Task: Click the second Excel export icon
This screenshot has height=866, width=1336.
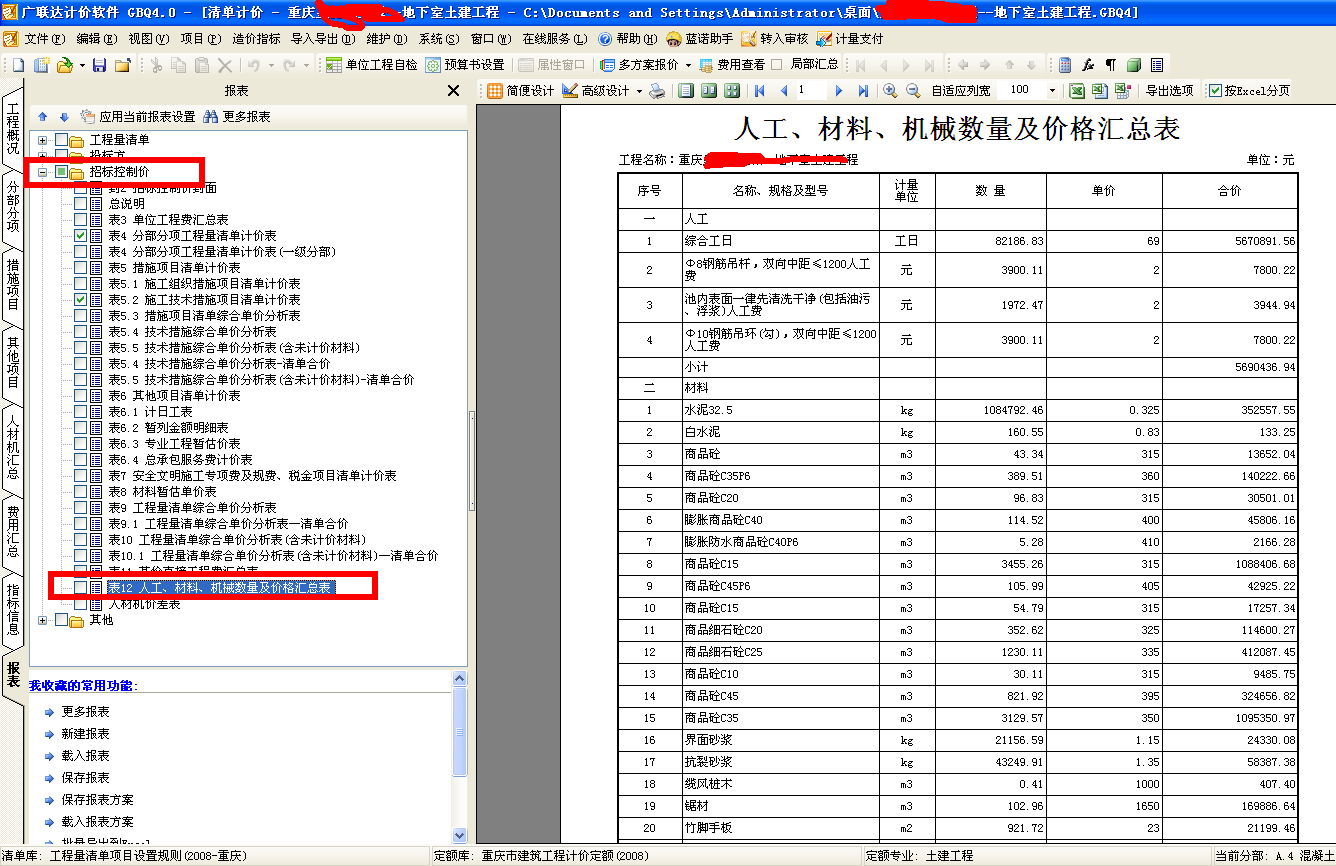Action: coord(1098,90)
